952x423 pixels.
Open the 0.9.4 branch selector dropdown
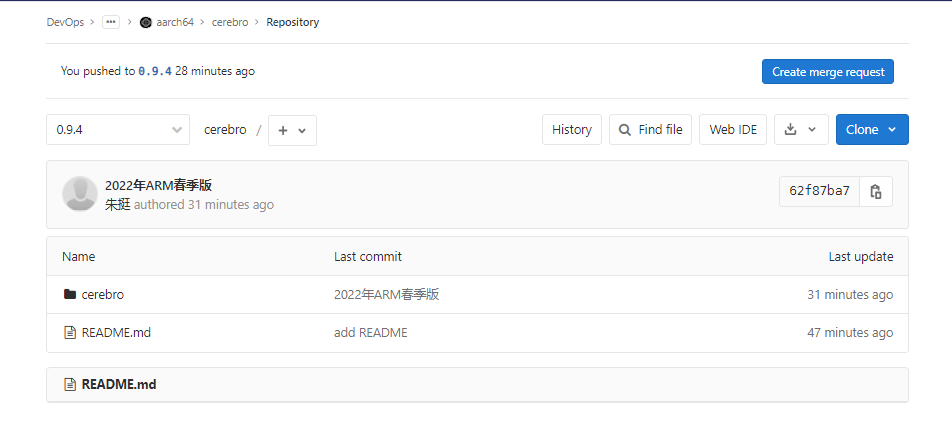[x=118, y=129]
